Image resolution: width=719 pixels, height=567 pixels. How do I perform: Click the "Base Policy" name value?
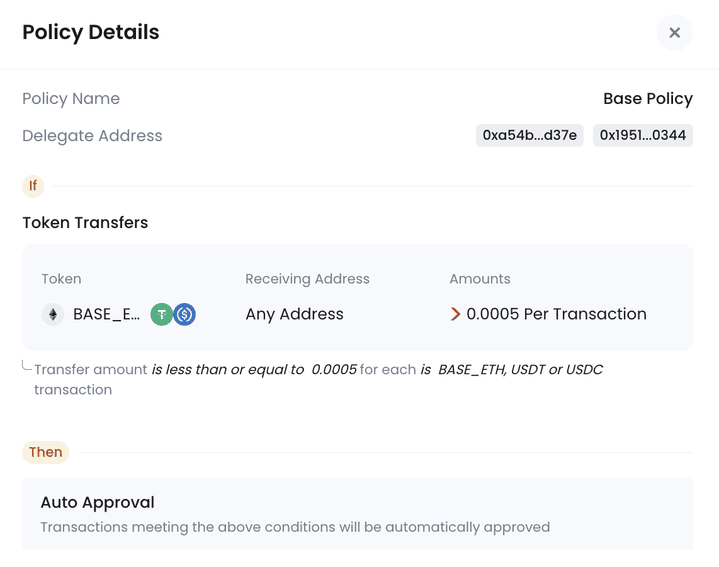(647, 99)
